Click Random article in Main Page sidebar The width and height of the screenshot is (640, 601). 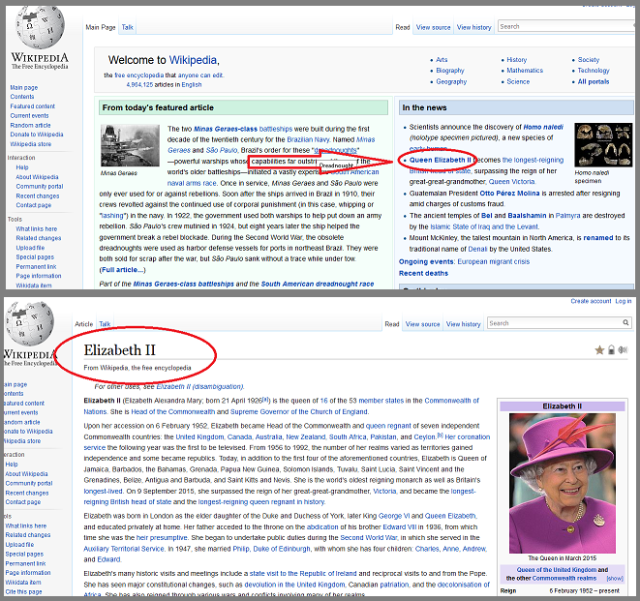[30, 125]
